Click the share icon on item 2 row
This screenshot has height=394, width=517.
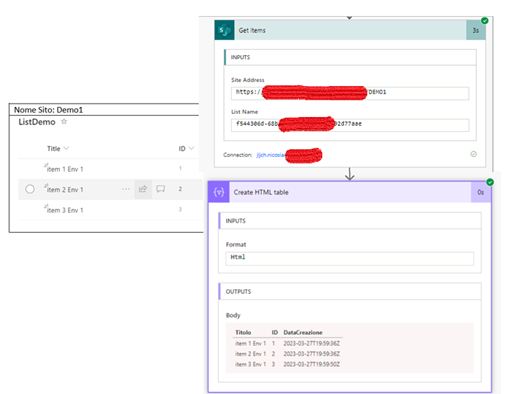[x=143, y=189]
